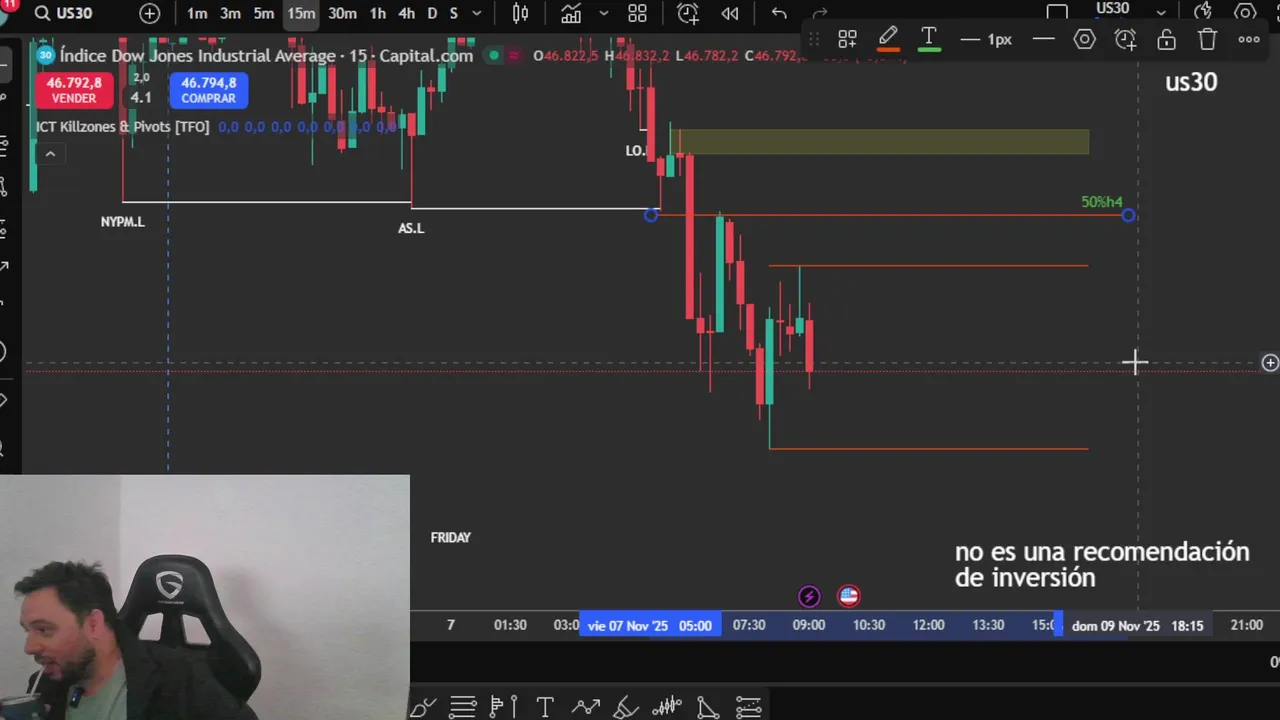Grab the floating toolbar drag handle
This screenshot has height=720, width=1280.
click(814, 39)
